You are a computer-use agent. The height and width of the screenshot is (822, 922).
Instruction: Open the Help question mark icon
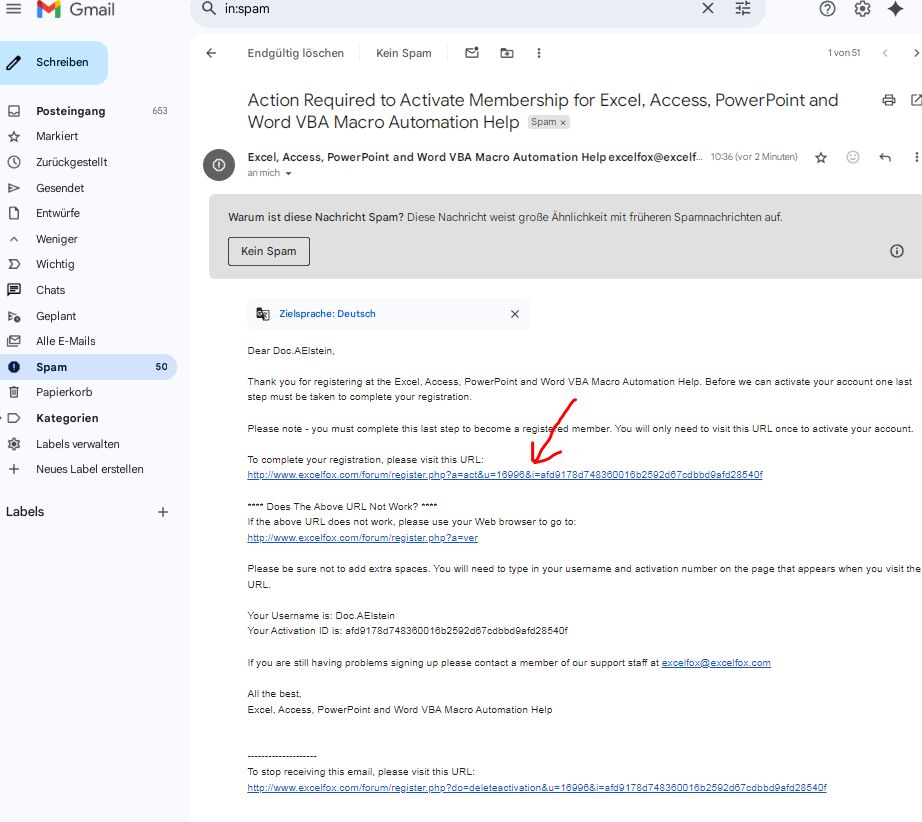pos(827,9)
